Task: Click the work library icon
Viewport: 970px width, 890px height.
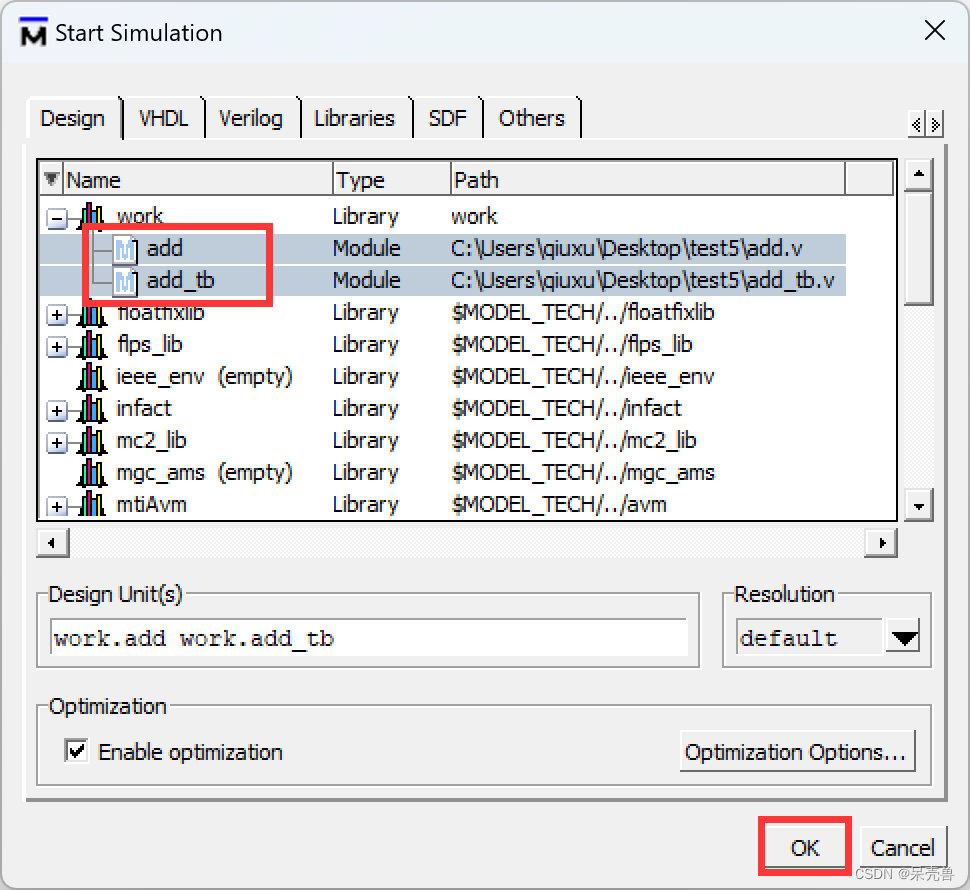Action: (x=92, y=216)
